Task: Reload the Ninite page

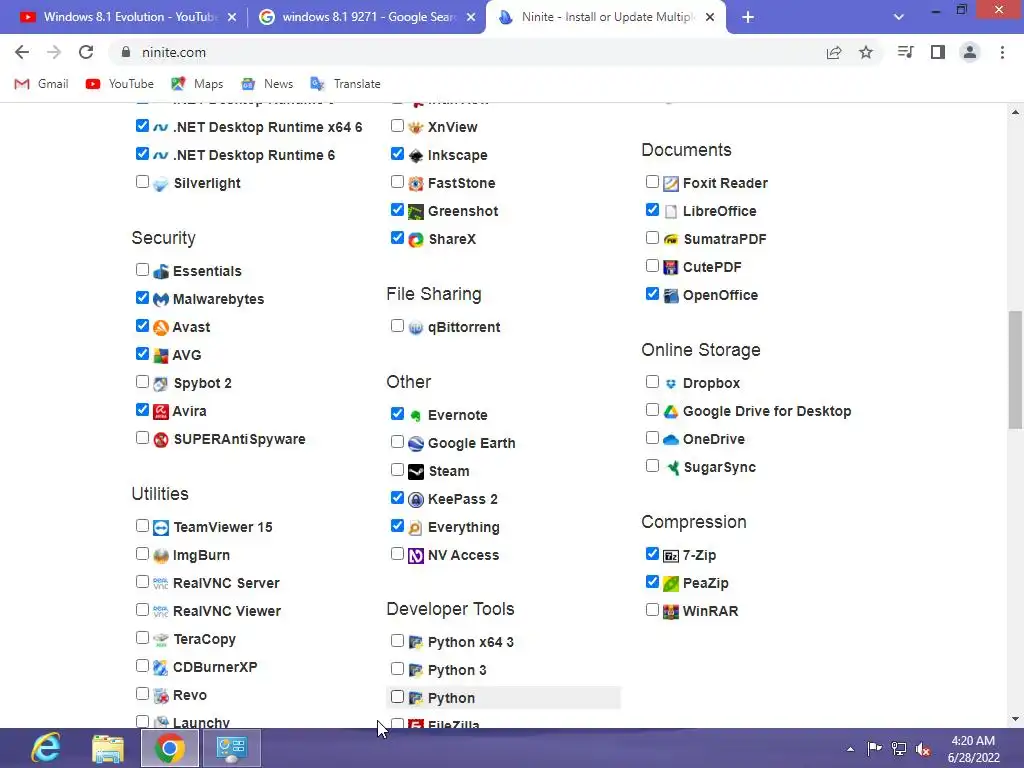Action: click(86, 52)
